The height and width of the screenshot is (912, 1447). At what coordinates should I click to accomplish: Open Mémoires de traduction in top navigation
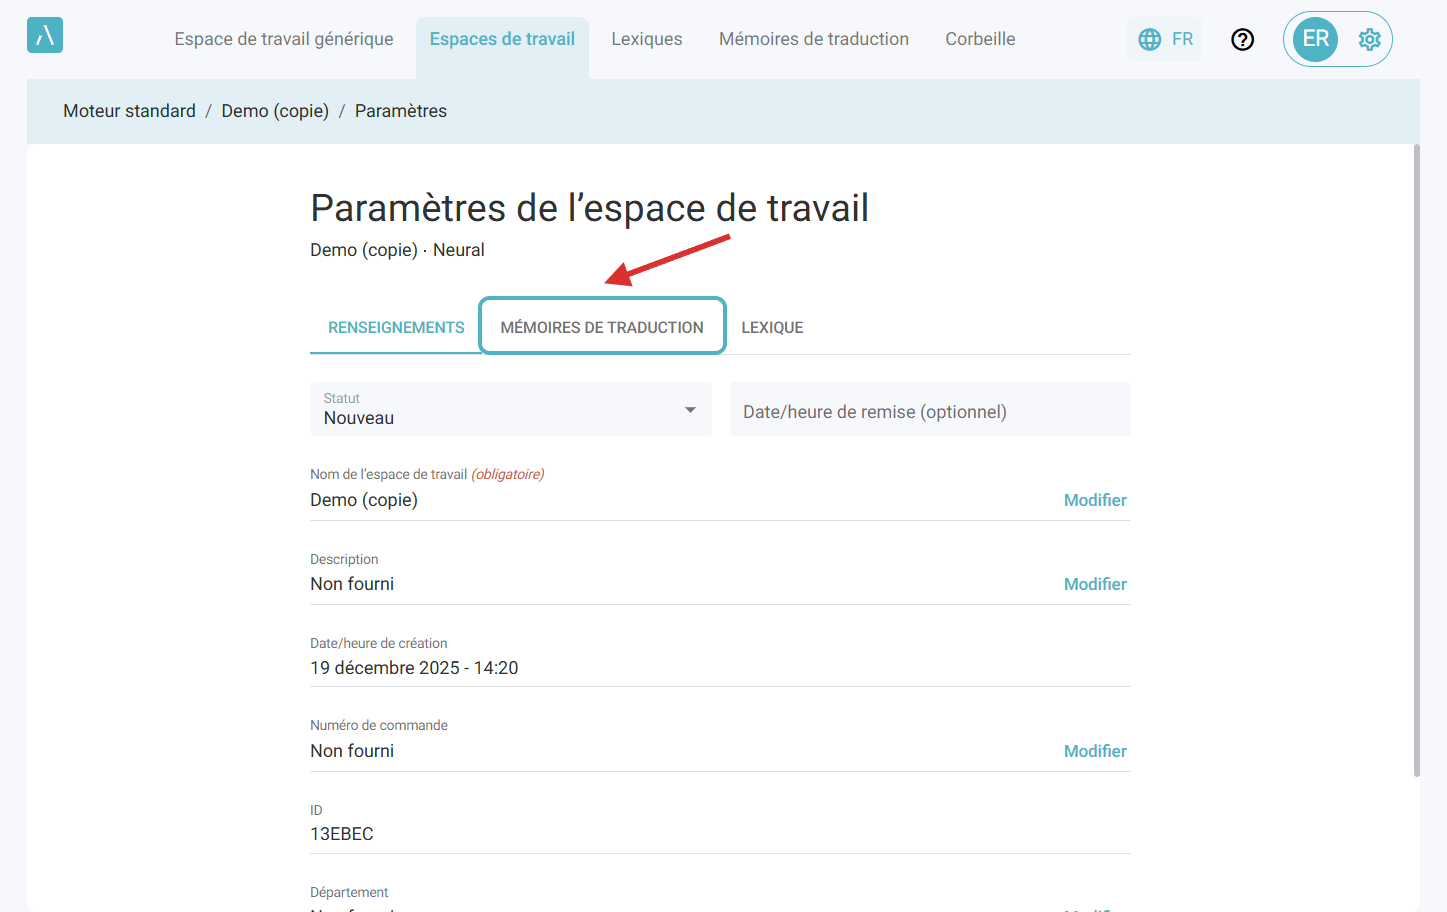point(814,39)
